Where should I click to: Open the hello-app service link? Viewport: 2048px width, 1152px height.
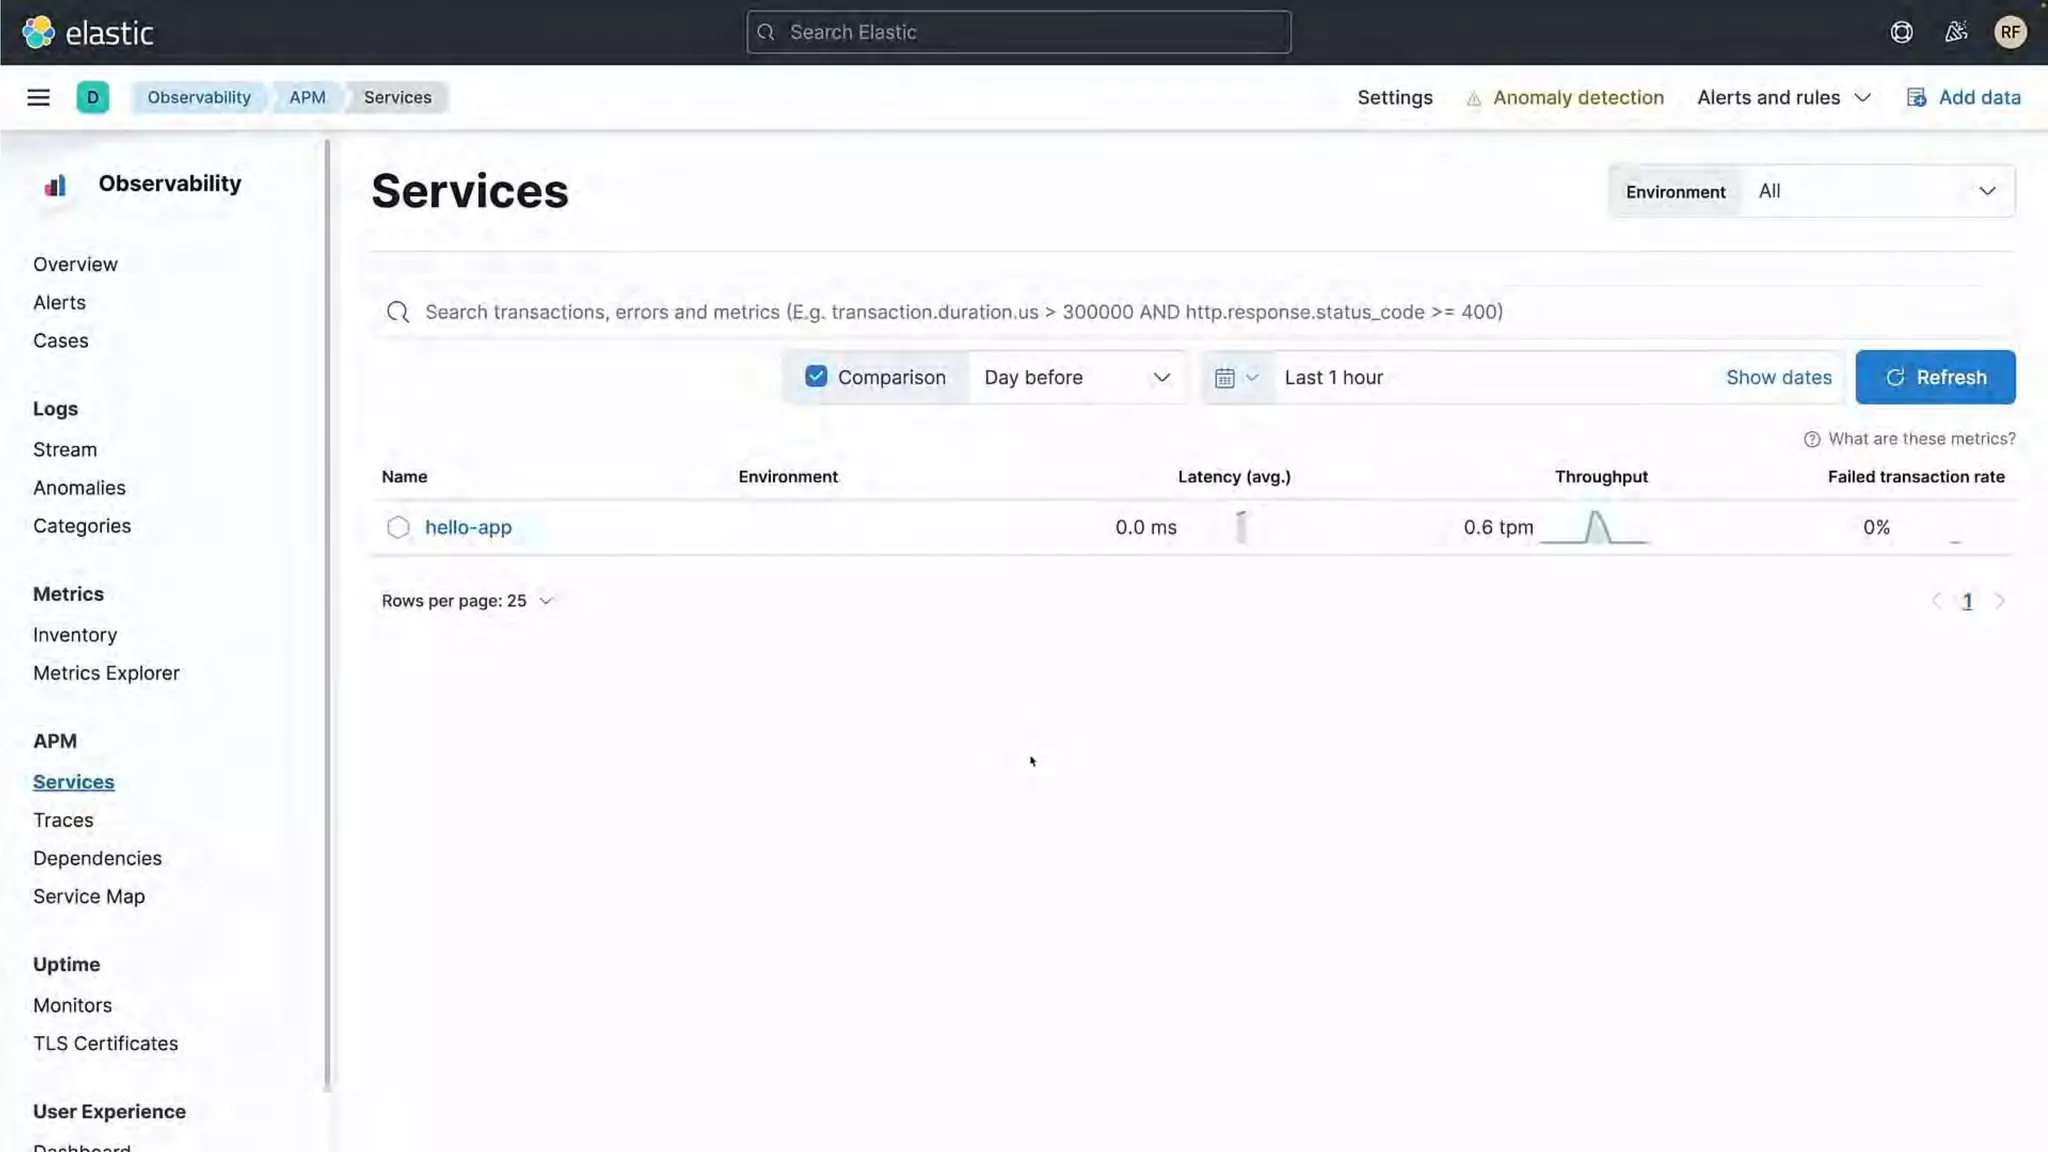468,527
